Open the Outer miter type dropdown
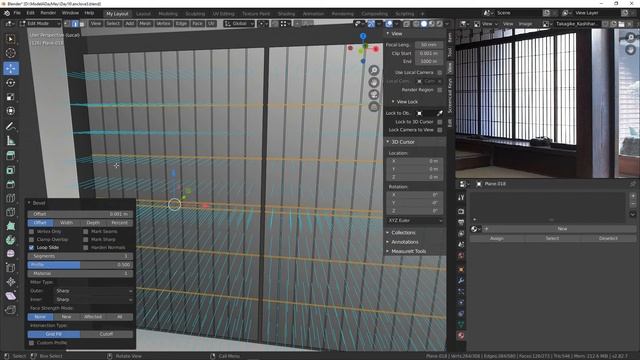Screen dimensions: 640x360 (x=93, y=291)
